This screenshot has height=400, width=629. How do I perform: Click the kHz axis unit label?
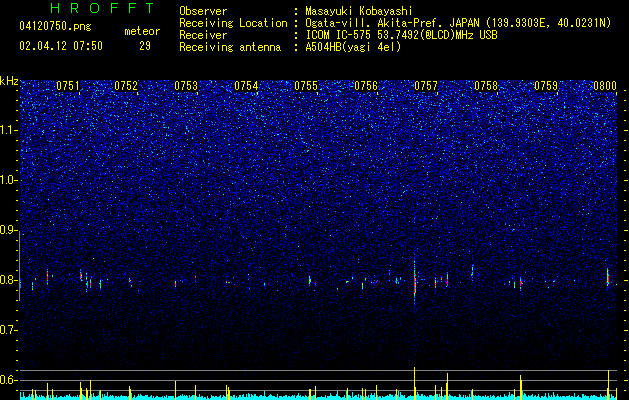(9, 81)
